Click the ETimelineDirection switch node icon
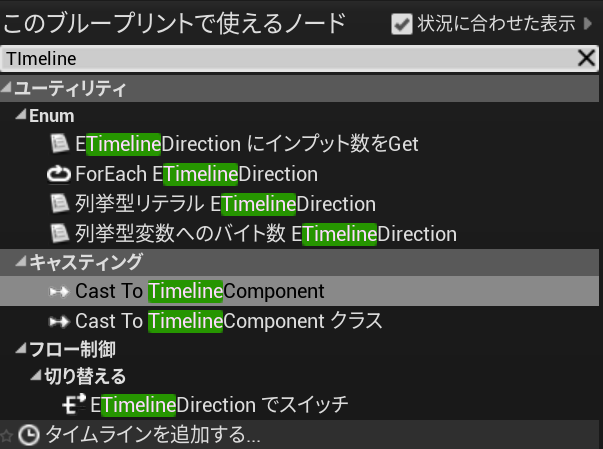Image resolution: width=603 pixels, height=449 pixels. [x=75, y=405]
